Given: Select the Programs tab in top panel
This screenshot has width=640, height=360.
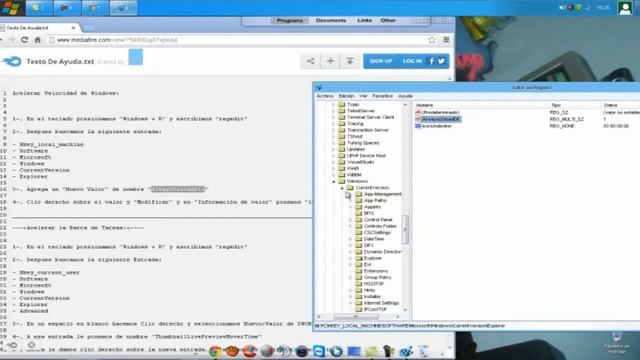Looking at the screenshot, I should [290, 20].
